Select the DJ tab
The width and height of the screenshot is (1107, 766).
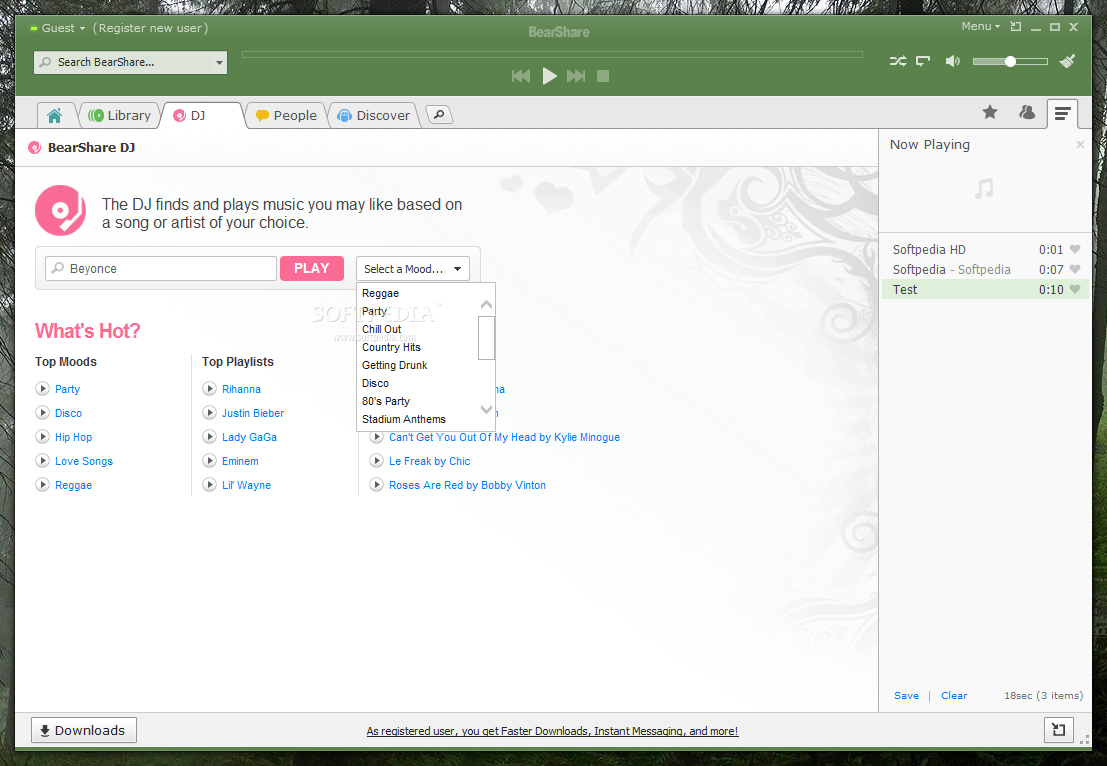[201, 115]
